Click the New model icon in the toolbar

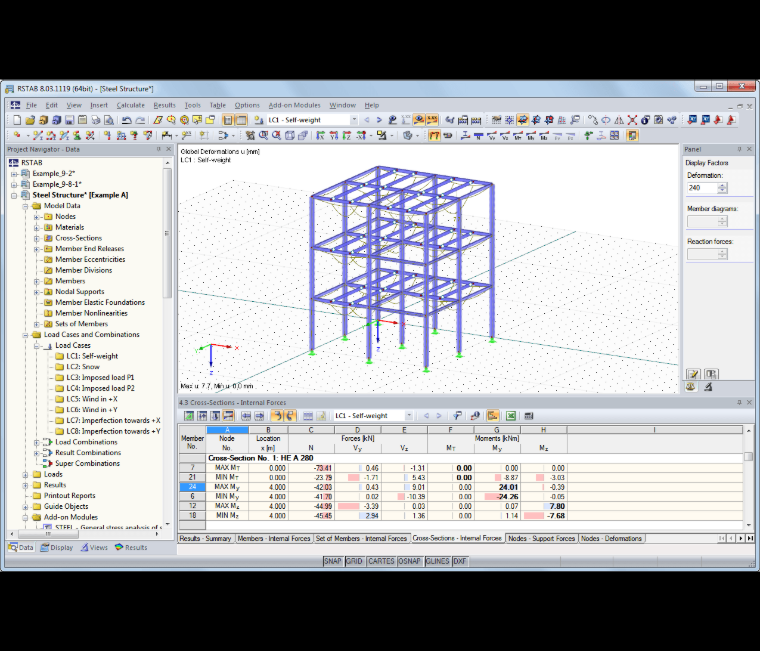[x=17, y=120]
